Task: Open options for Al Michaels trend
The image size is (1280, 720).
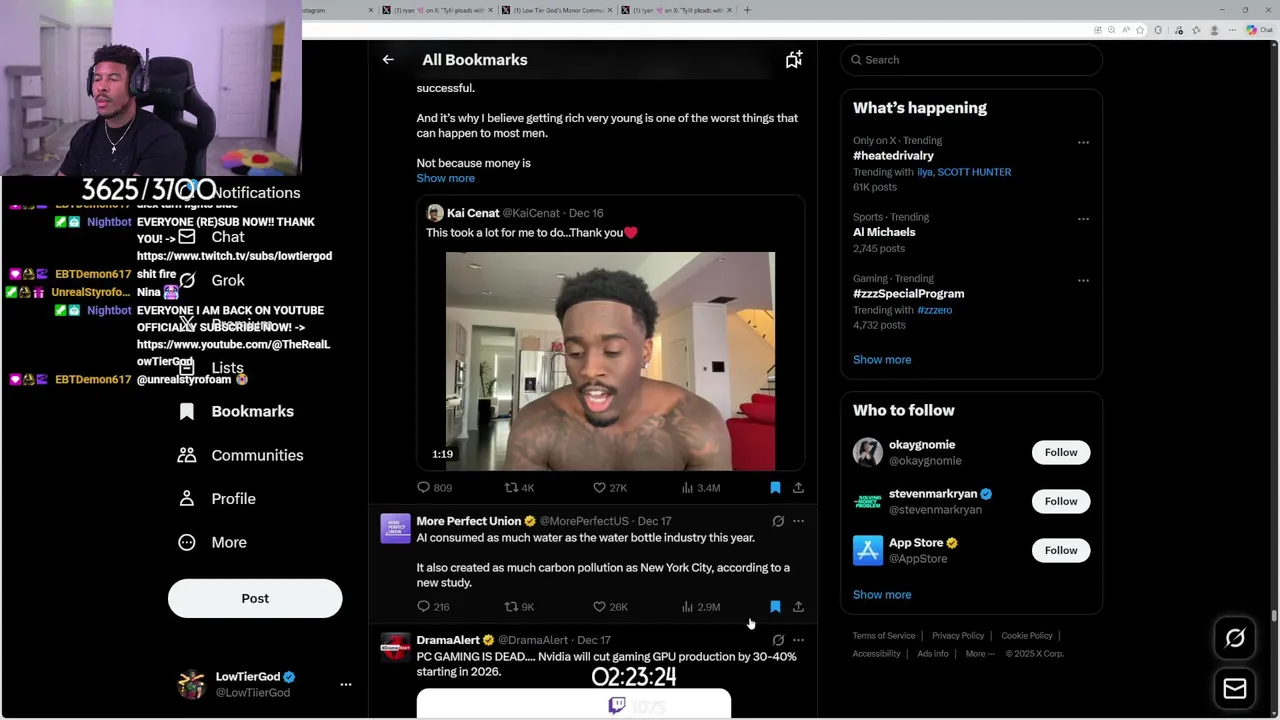Action: click(1083, 219)
